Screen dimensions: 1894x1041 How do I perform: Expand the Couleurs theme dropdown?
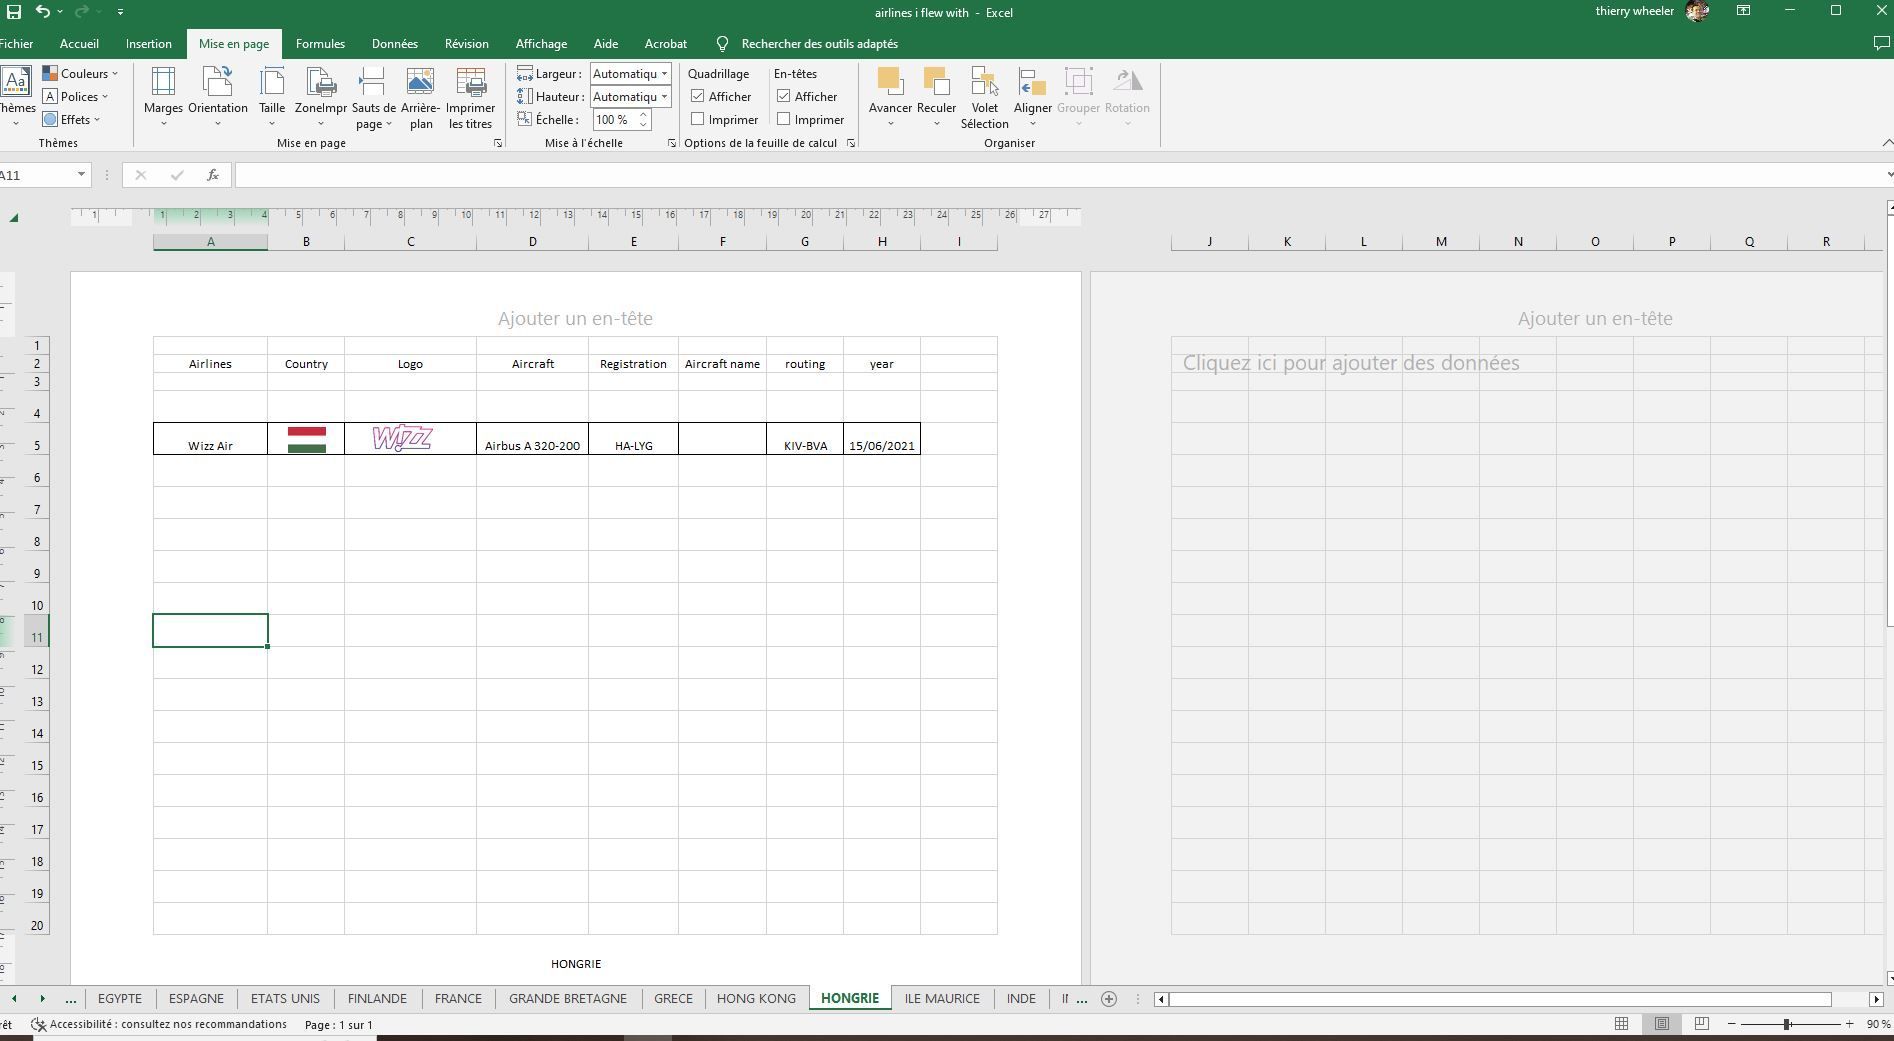(x=113, y=73)
